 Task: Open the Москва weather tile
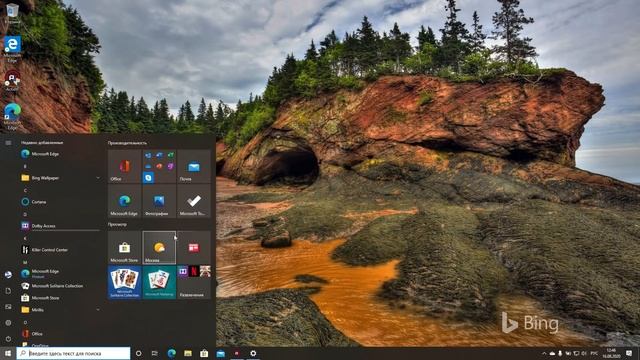click(159, 247)
